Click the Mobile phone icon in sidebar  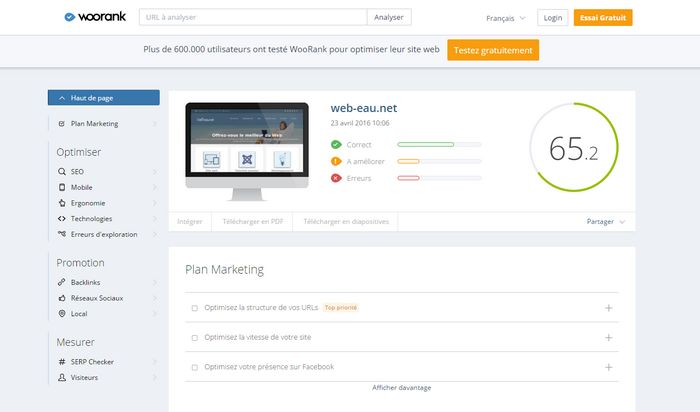62,187
